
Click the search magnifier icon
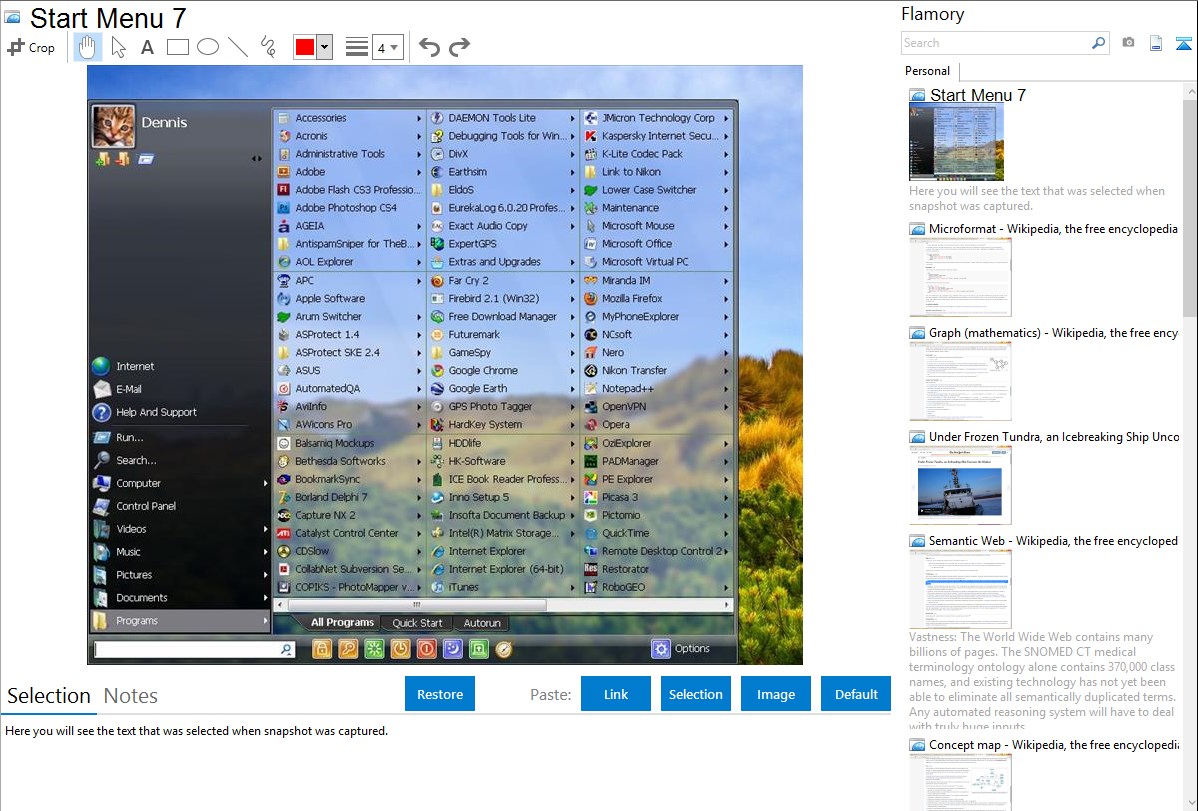tap(1099, 43)
